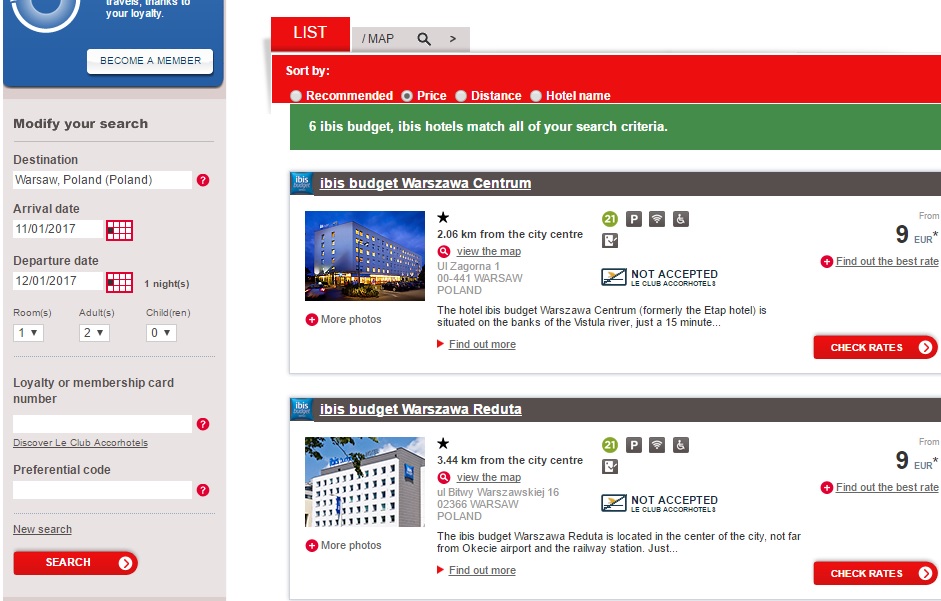Switch to the LIST tab
This screenshot has height=601, width=941.
click(x=310, y=34)
